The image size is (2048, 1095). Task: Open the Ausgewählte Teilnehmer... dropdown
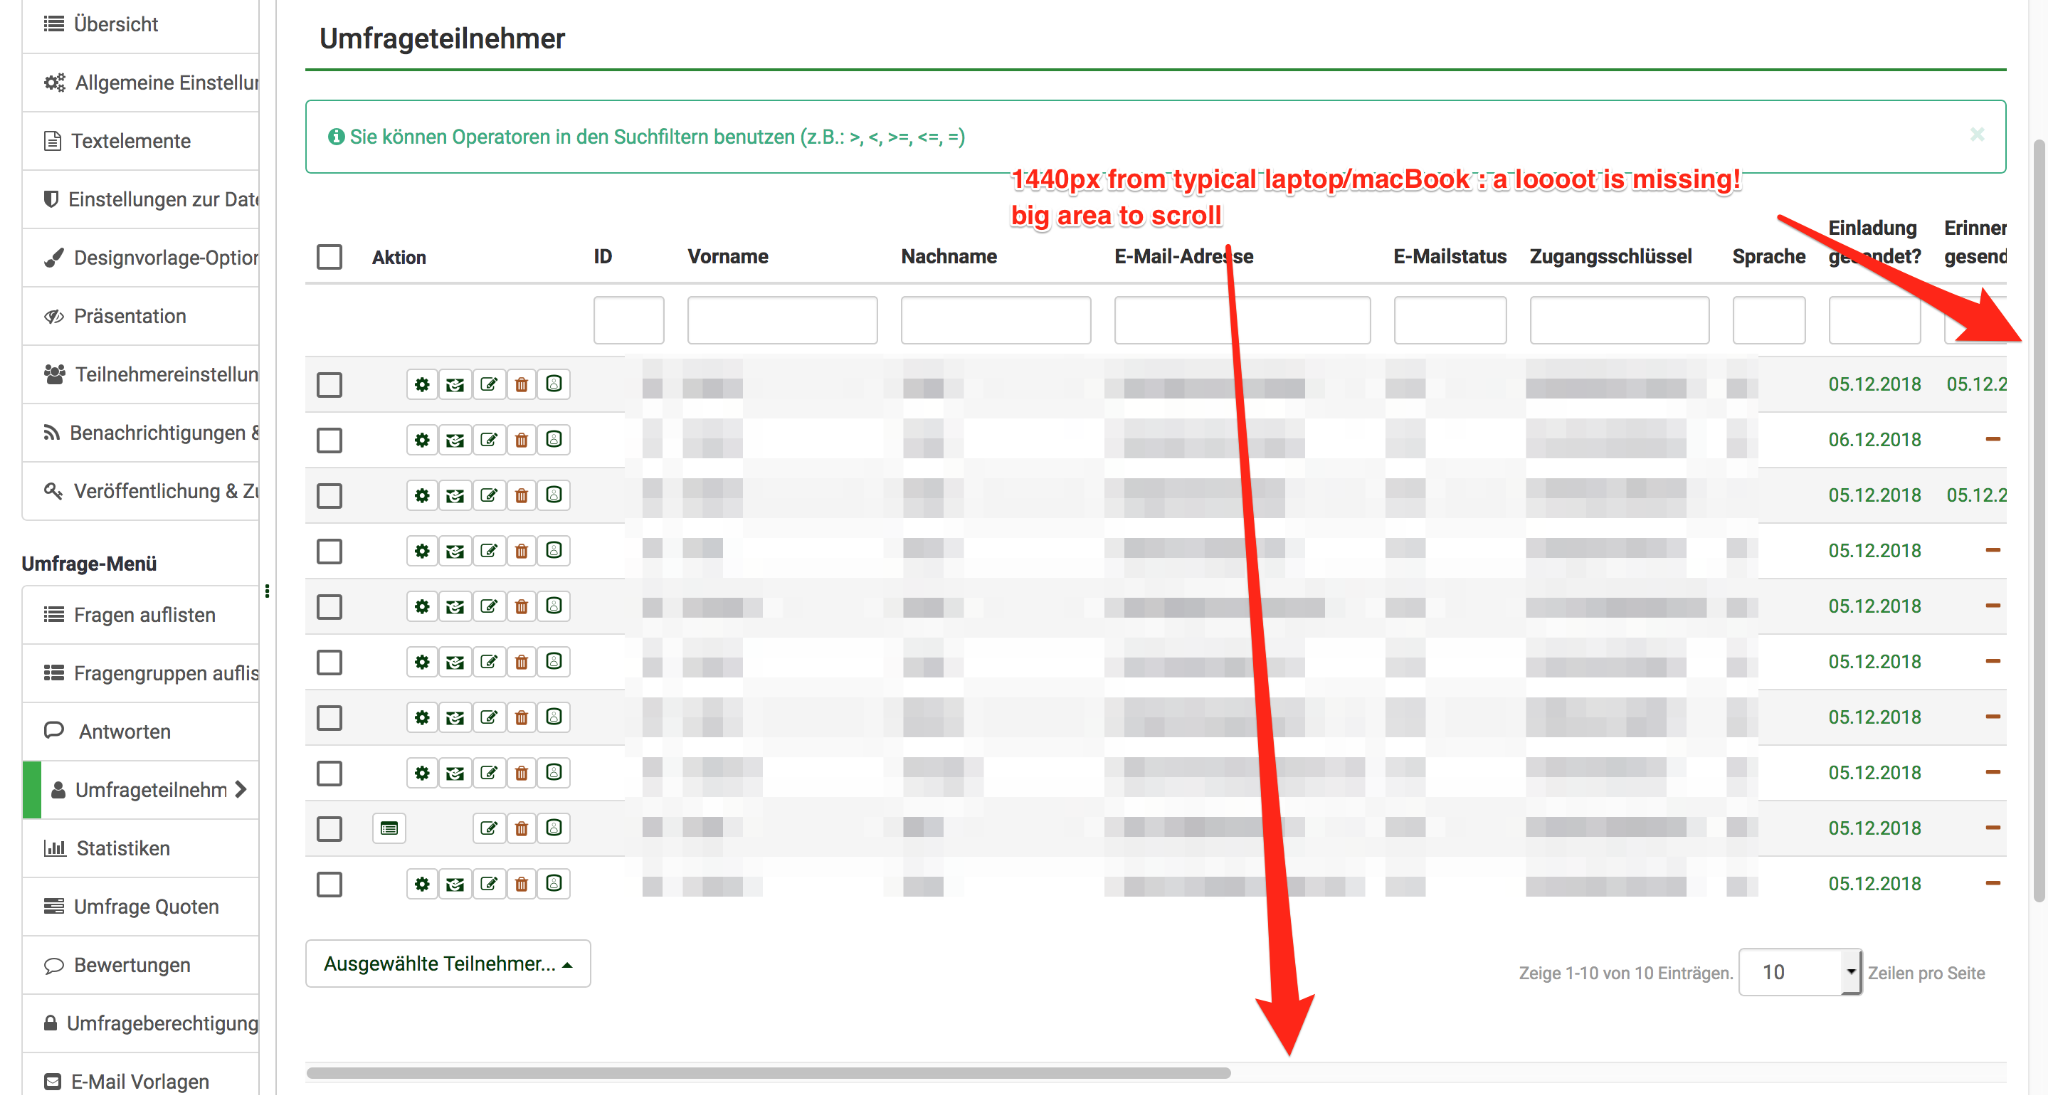[448, 964]
